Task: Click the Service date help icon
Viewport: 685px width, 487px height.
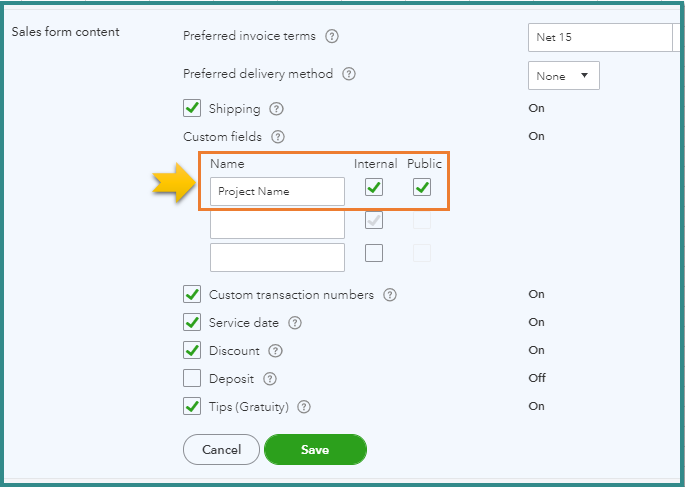Action: [294, 323]
